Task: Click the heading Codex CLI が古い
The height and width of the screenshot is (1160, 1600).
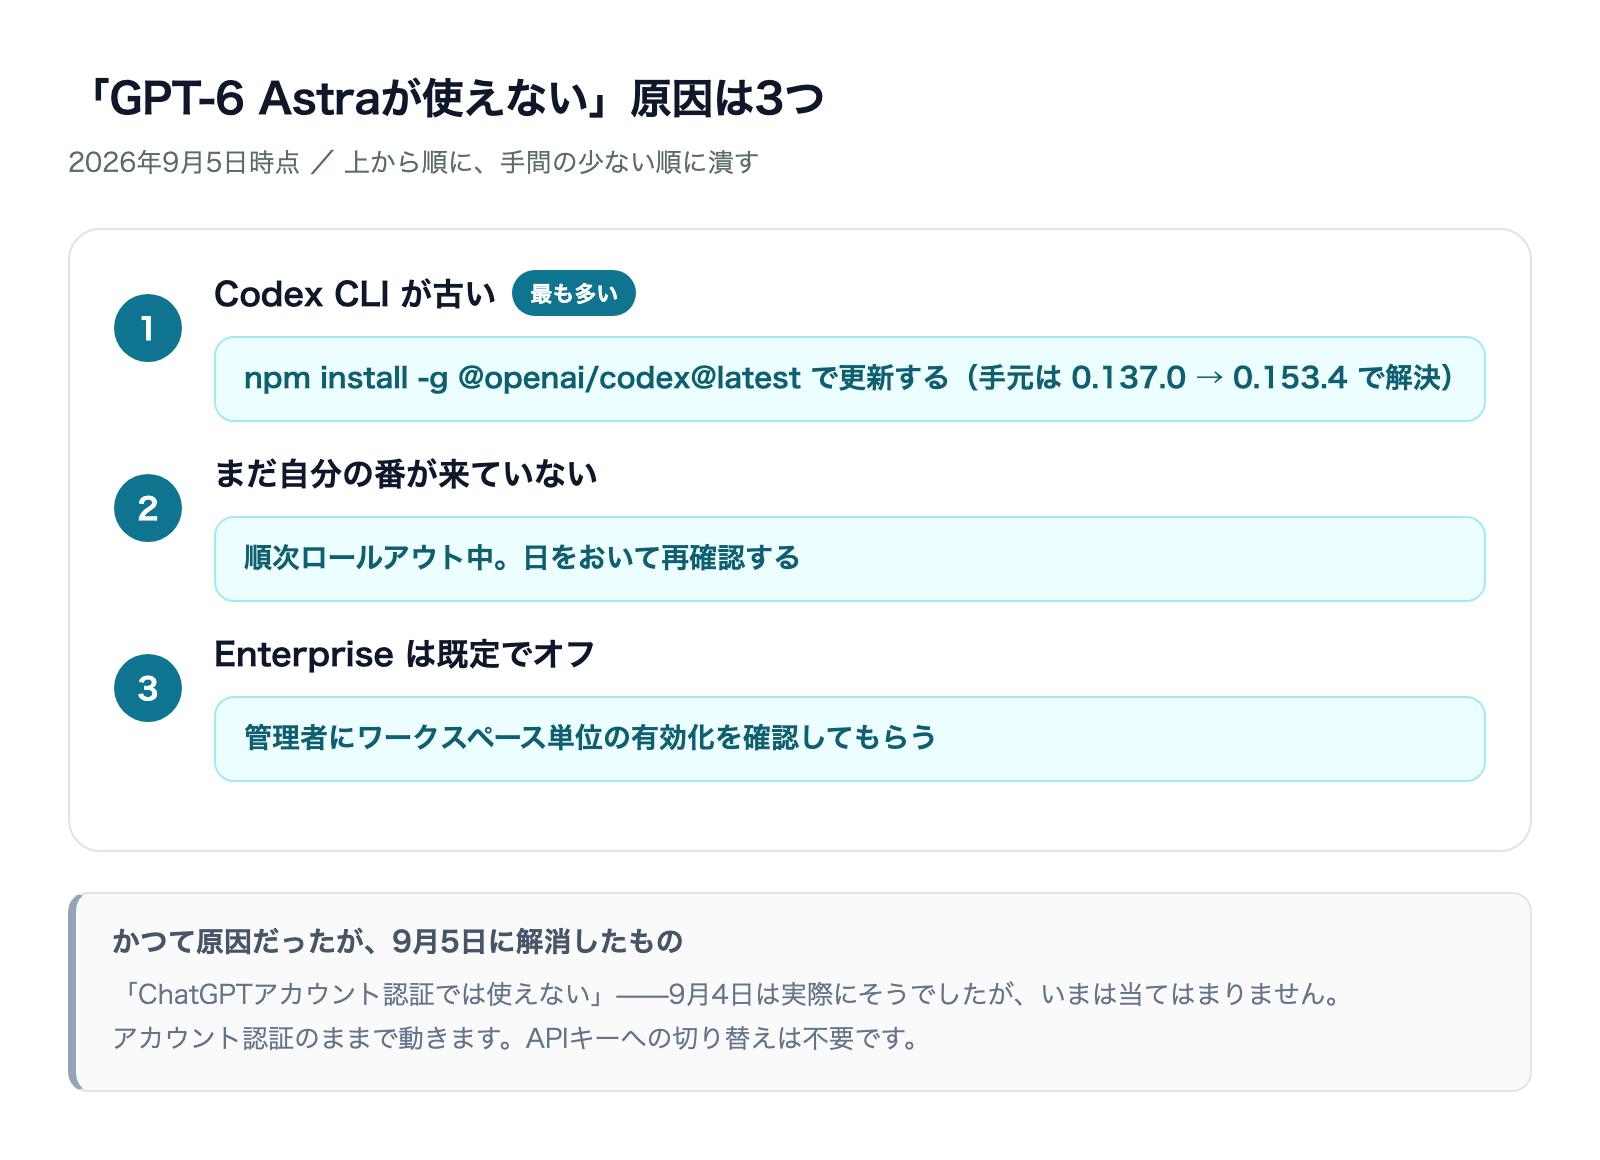Action: [x=355, y=294]
